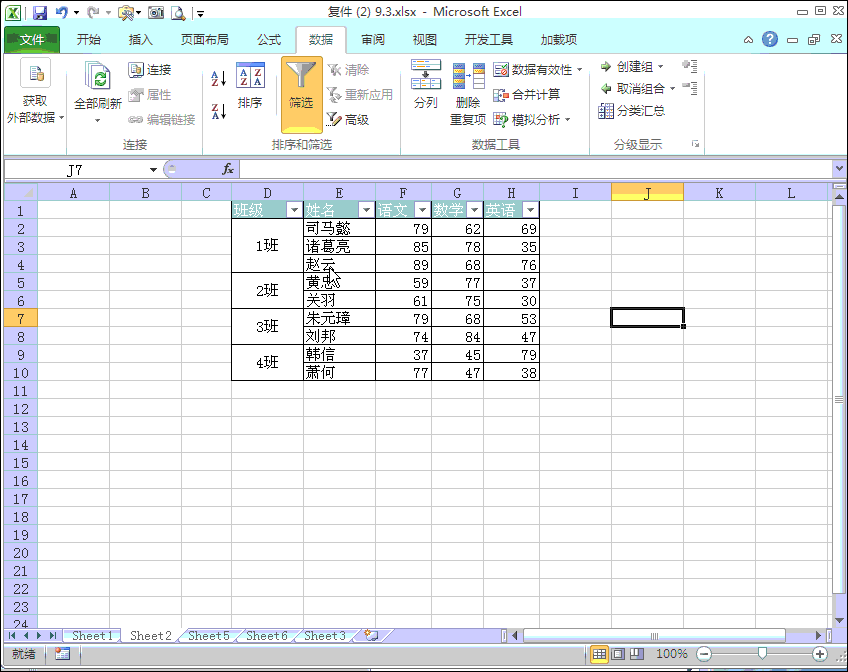Switch to the View (视图) tab
This screenshot has width=848, height=672.
coord(425,39)
